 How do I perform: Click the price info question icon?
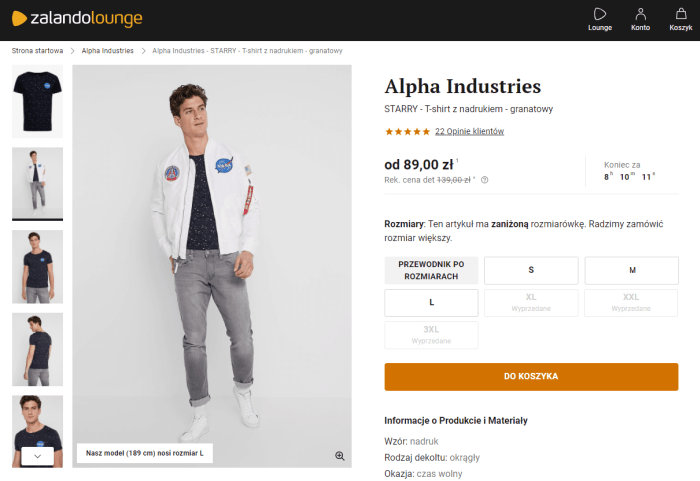[485, 180]
